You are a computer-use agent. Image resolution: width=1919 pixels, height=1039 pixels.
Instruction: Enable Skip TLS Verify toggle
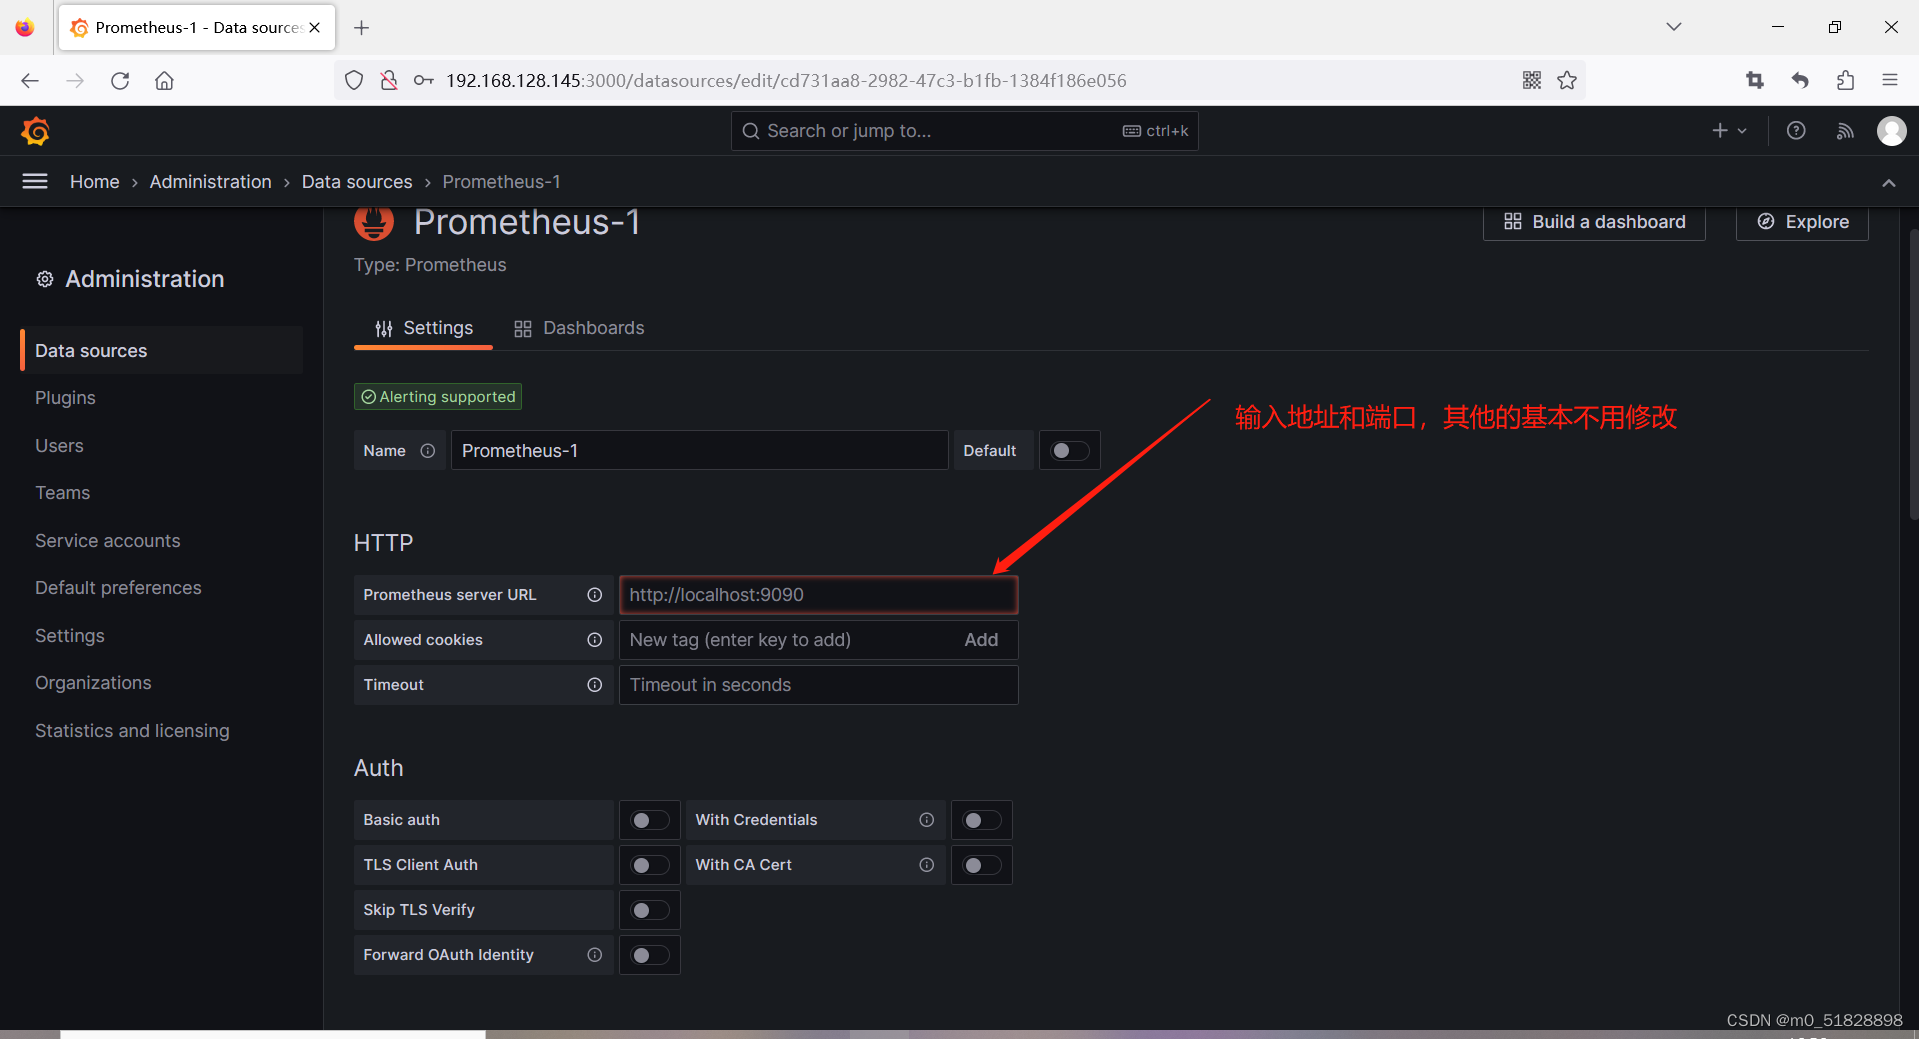click(x=650, y=910)
